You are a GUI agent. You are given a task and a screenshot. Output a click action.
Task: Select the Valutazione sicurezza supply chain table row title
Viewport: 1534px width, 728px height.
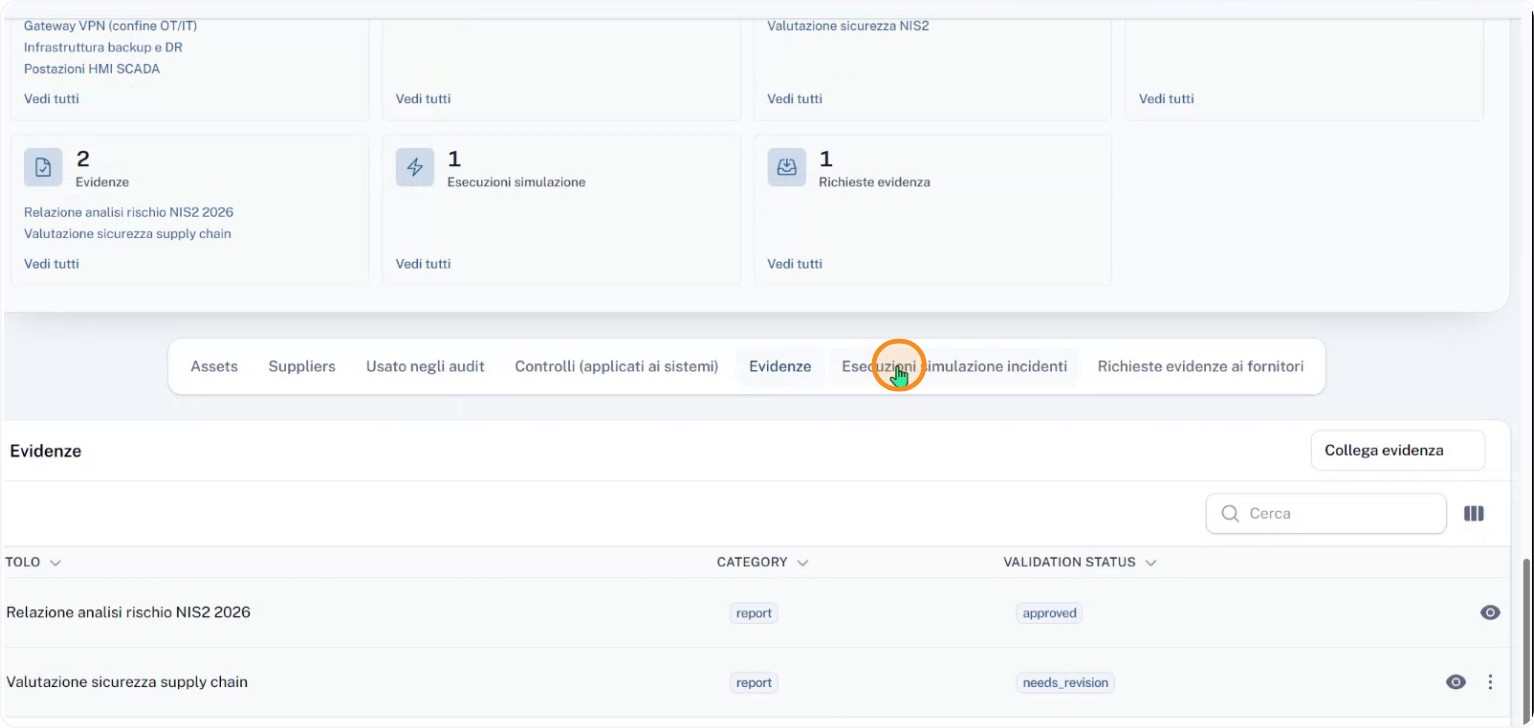(x=127, y=682)
